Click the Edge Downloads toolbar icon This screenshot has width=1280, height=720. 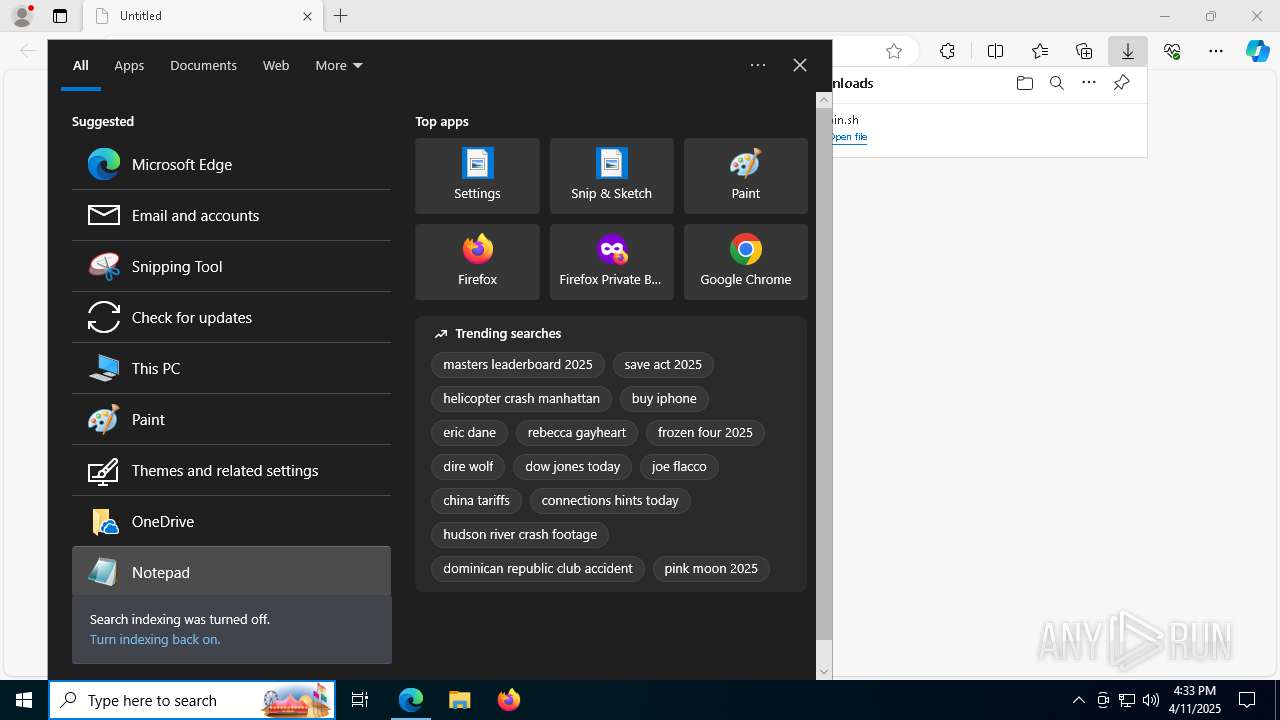click(x=1127, y=51)
